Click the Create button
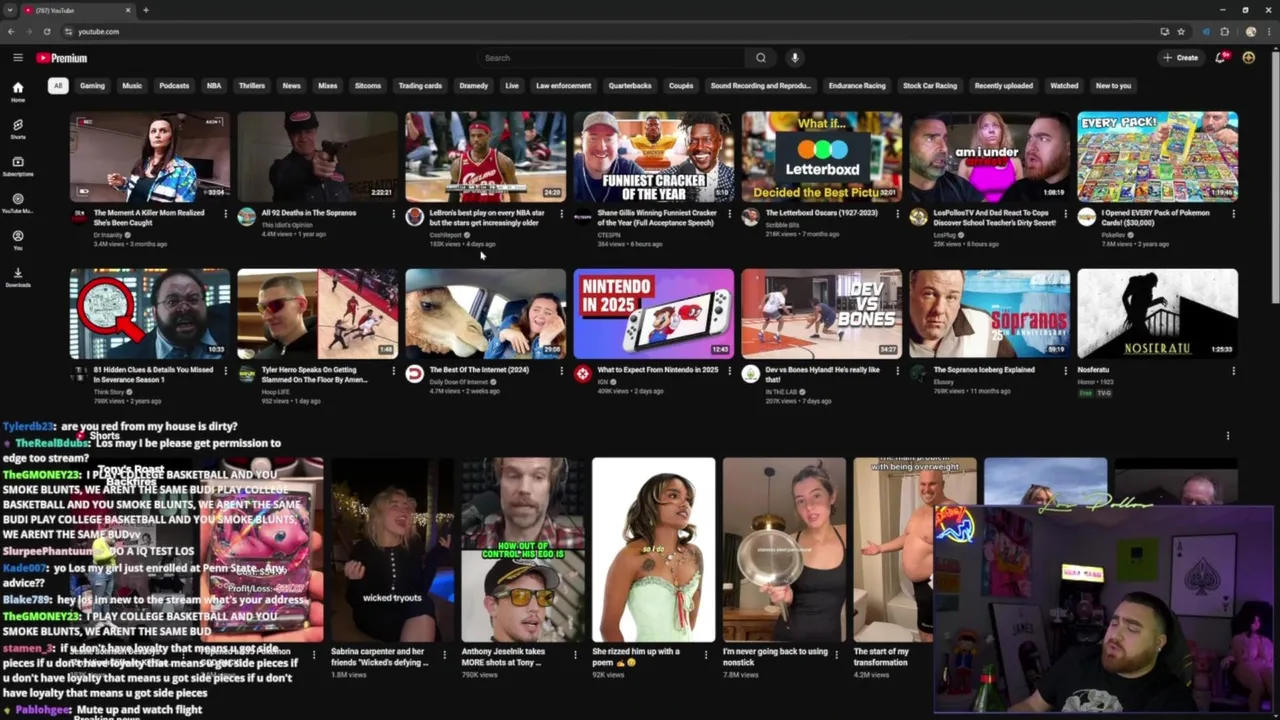This screenshot has height=720, width=1280. pyautogui.click(x=1181, y=58)
